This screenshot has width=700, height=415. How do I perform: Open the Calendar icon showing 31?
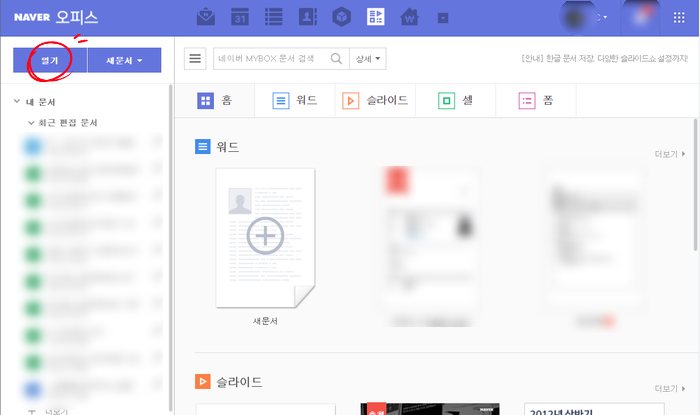pos(240,17)
